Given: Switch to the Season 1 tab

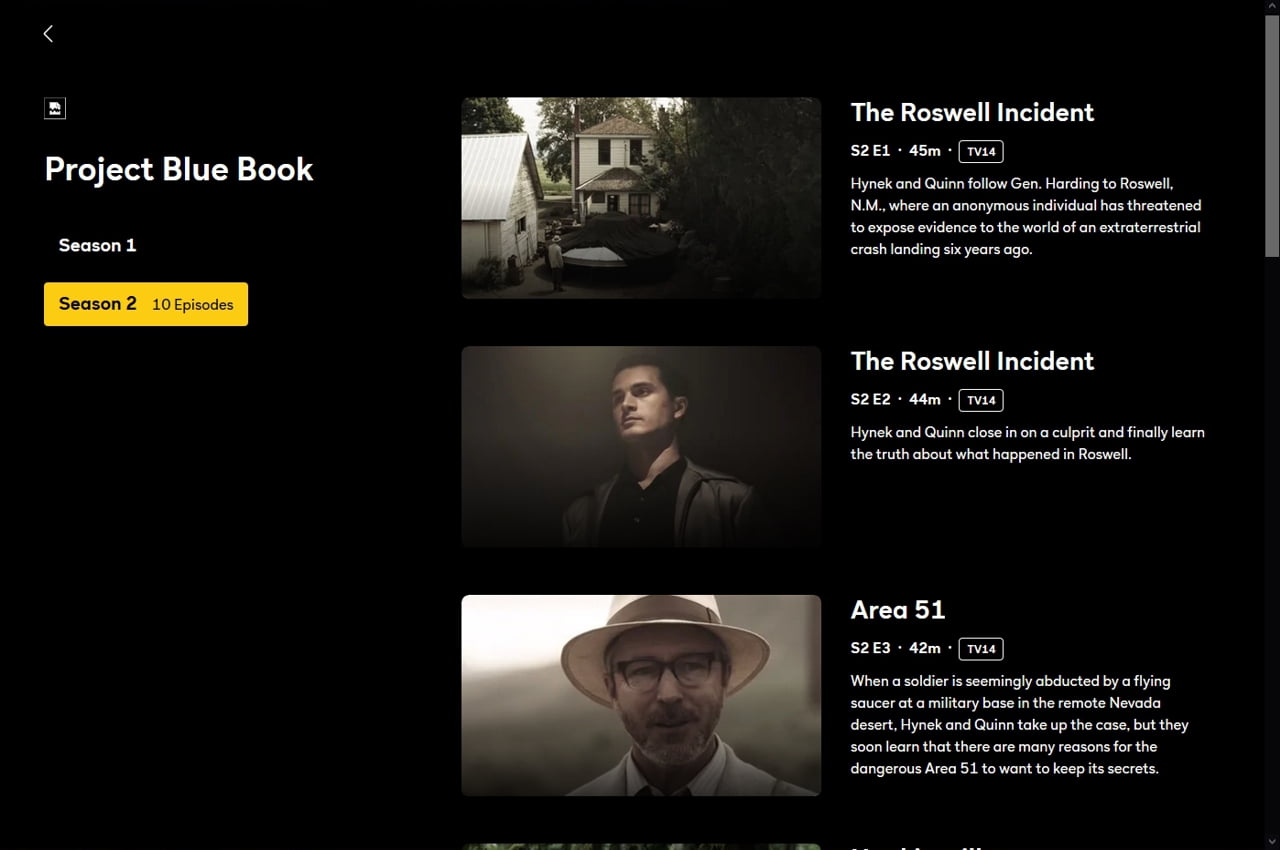Looking at the screenshot, I should coord(97,245).
